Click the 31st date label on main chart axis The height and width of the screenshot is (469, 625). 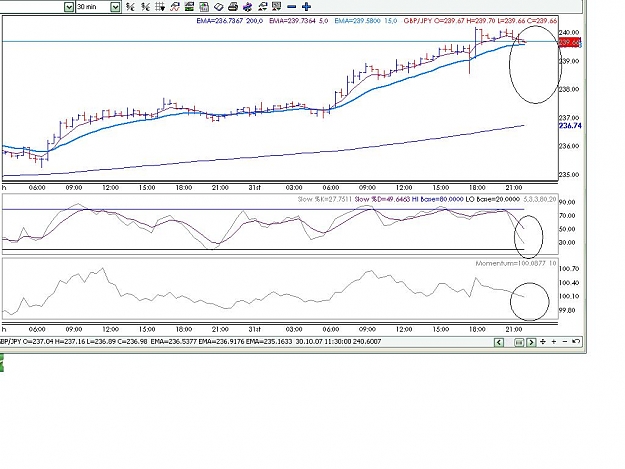coord(255,188)
